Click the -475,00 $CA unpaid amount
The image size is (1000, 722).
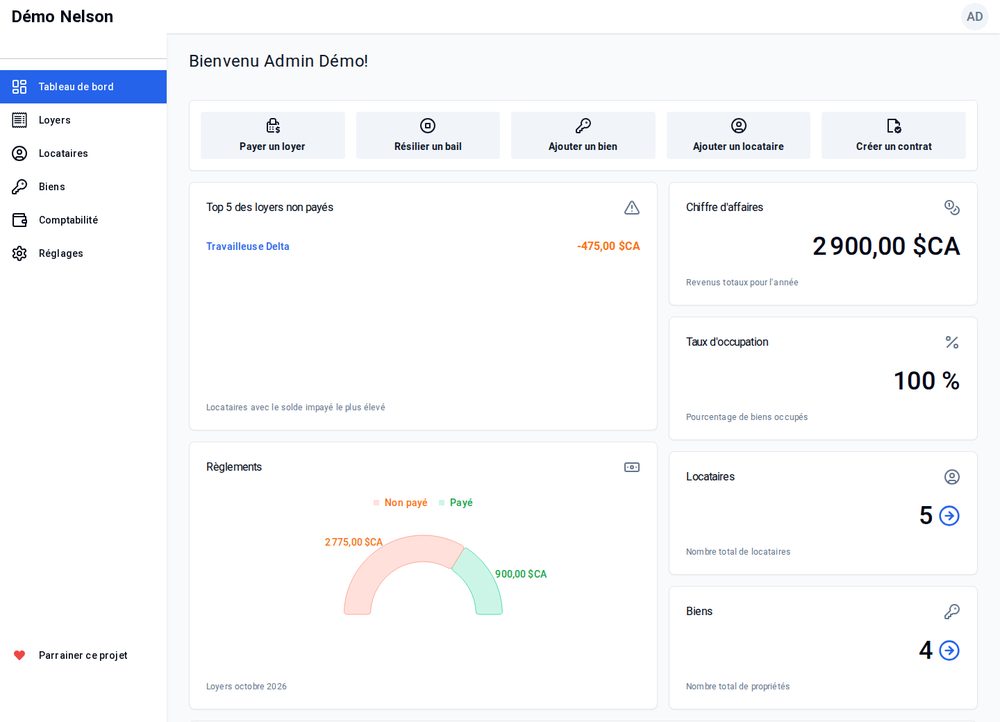pyautogui.click(x=608, y=246)
